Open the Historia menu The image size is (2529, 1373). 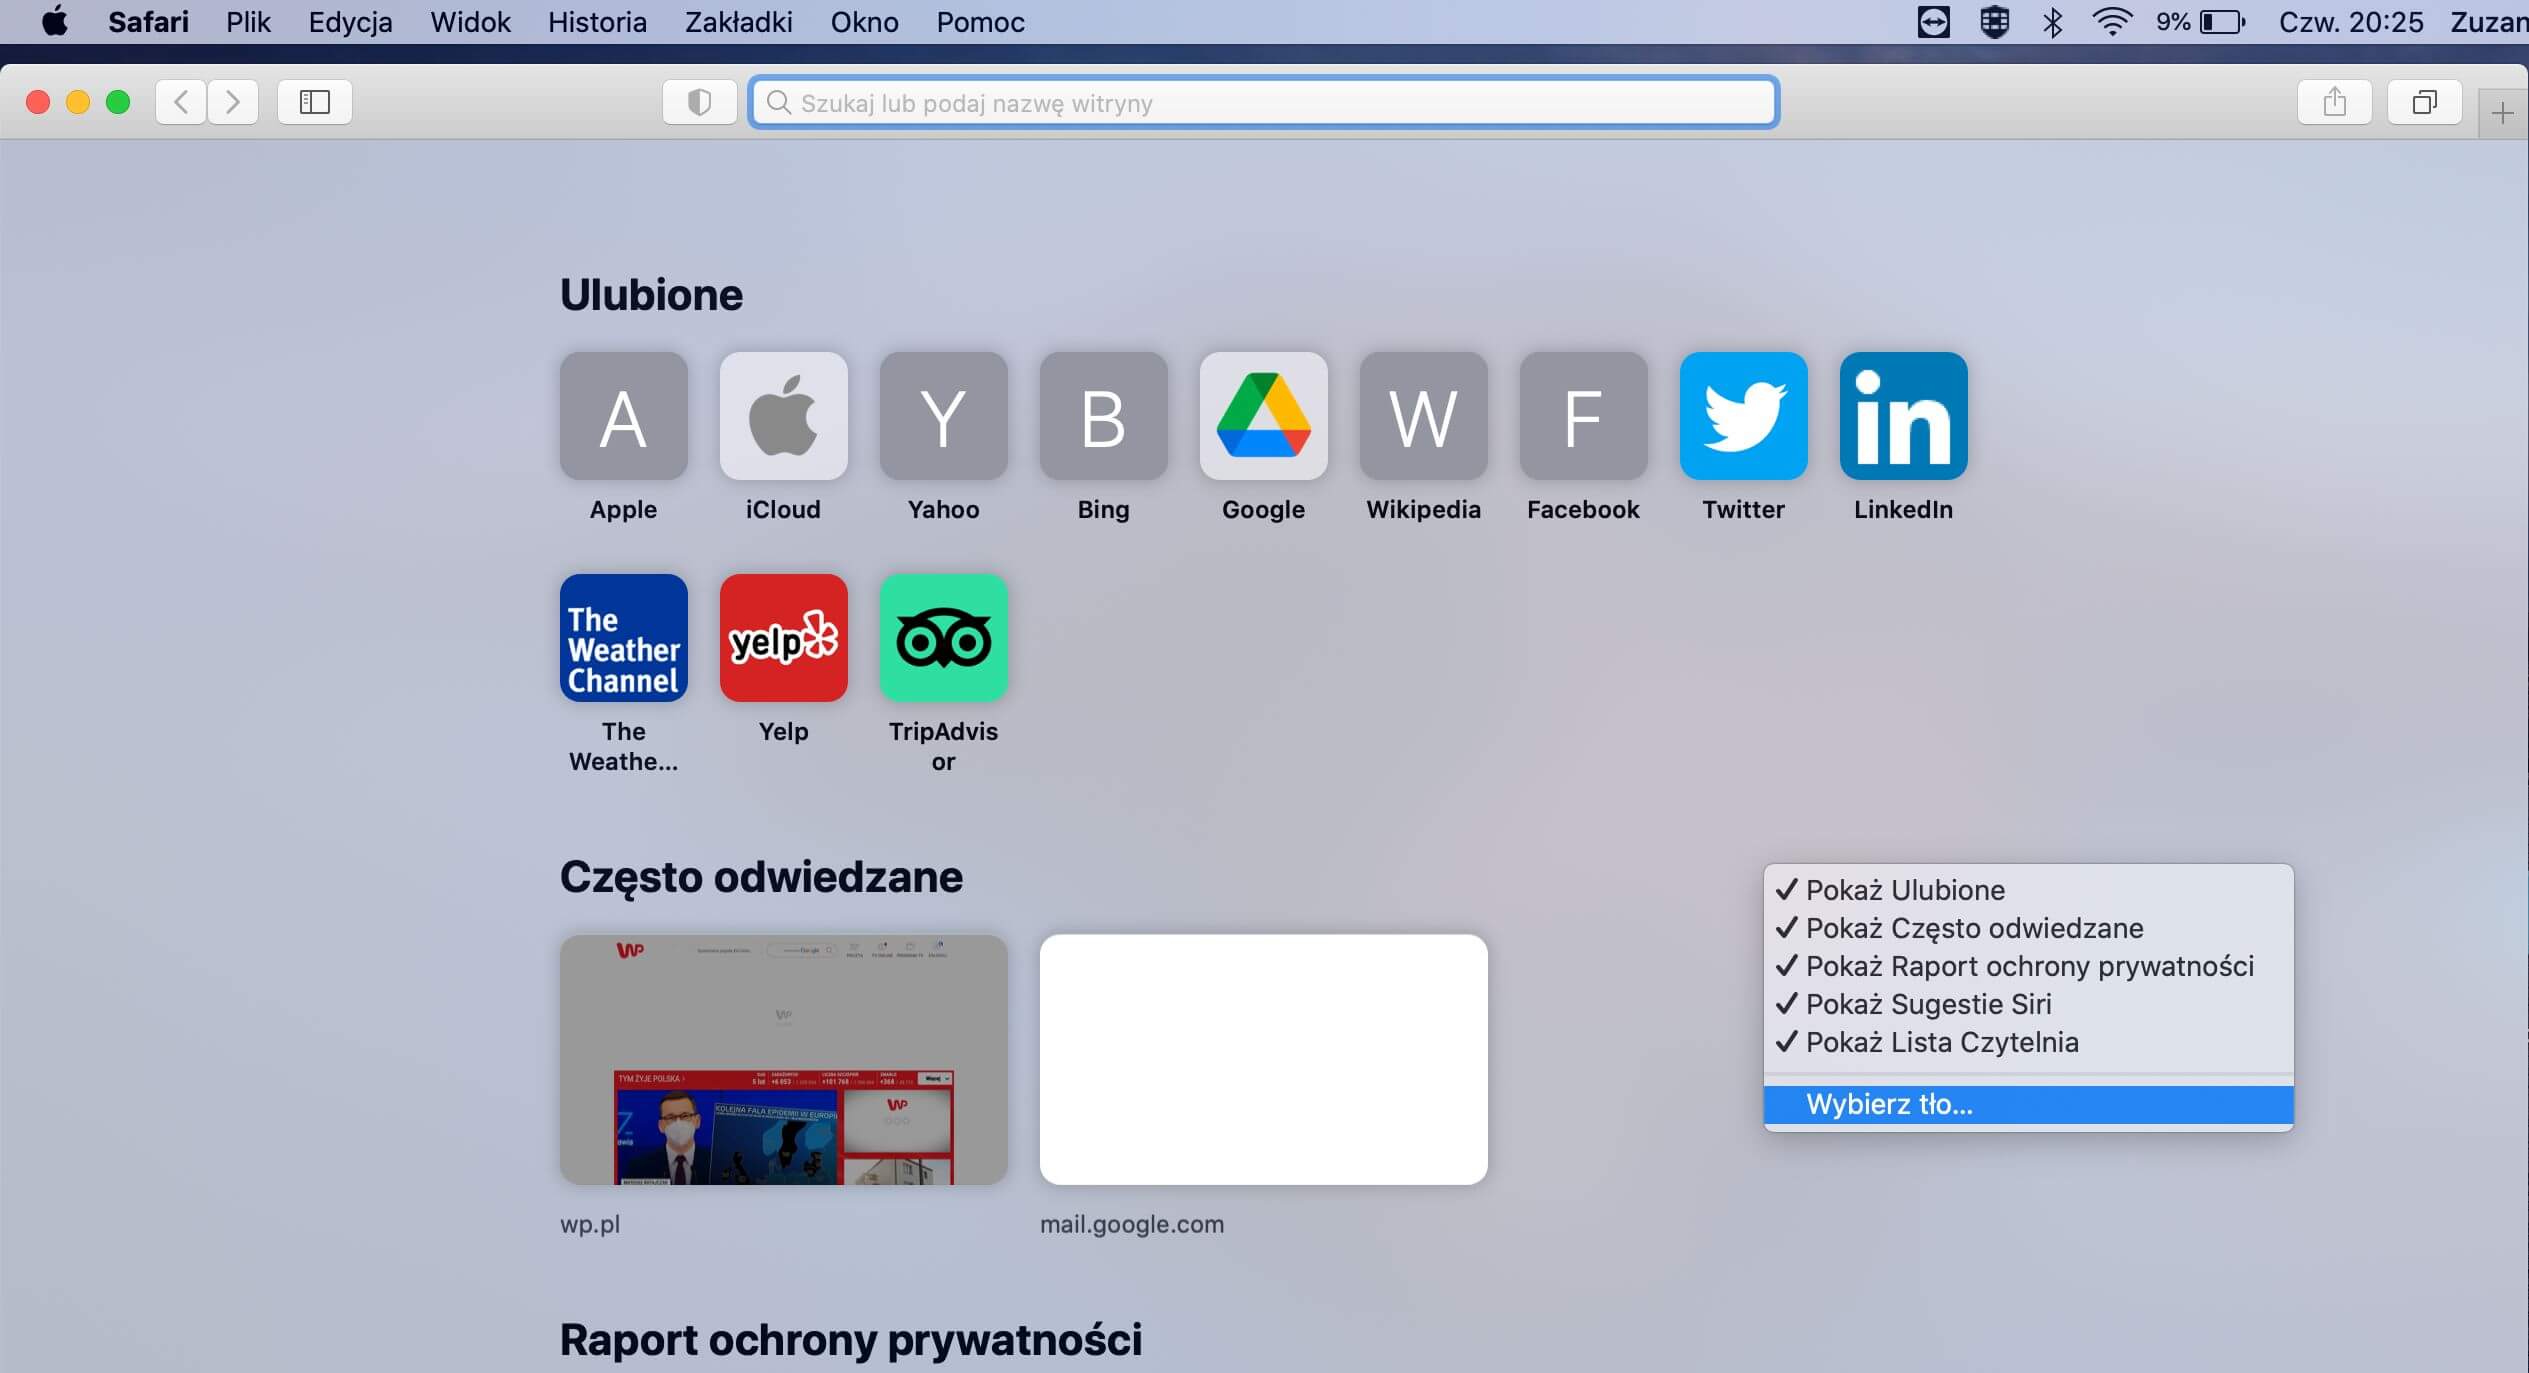(x=597, y=22)
